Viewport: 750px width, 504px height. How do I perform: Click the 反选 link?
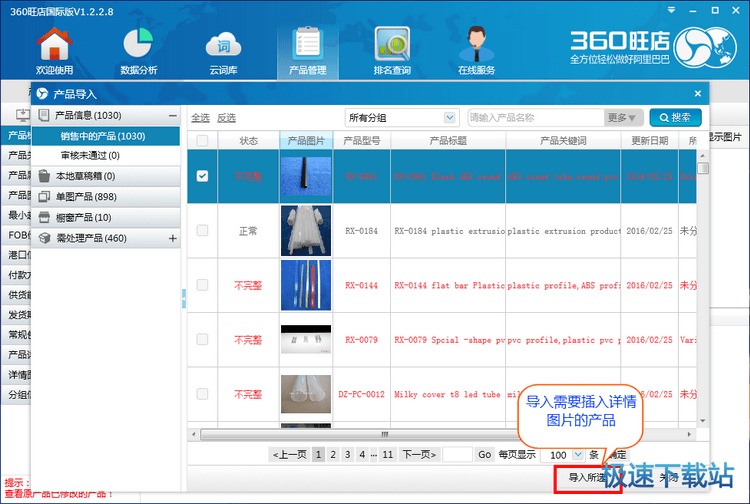point(226,118)
